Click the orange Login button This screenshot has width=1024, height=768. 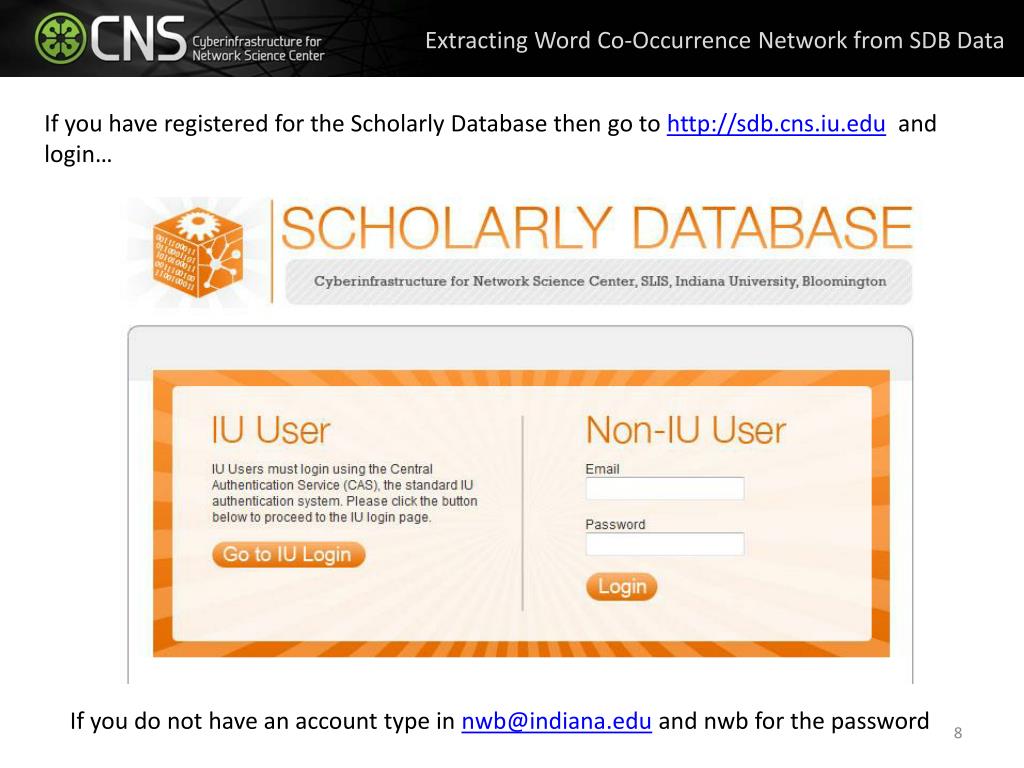[621, 586]
